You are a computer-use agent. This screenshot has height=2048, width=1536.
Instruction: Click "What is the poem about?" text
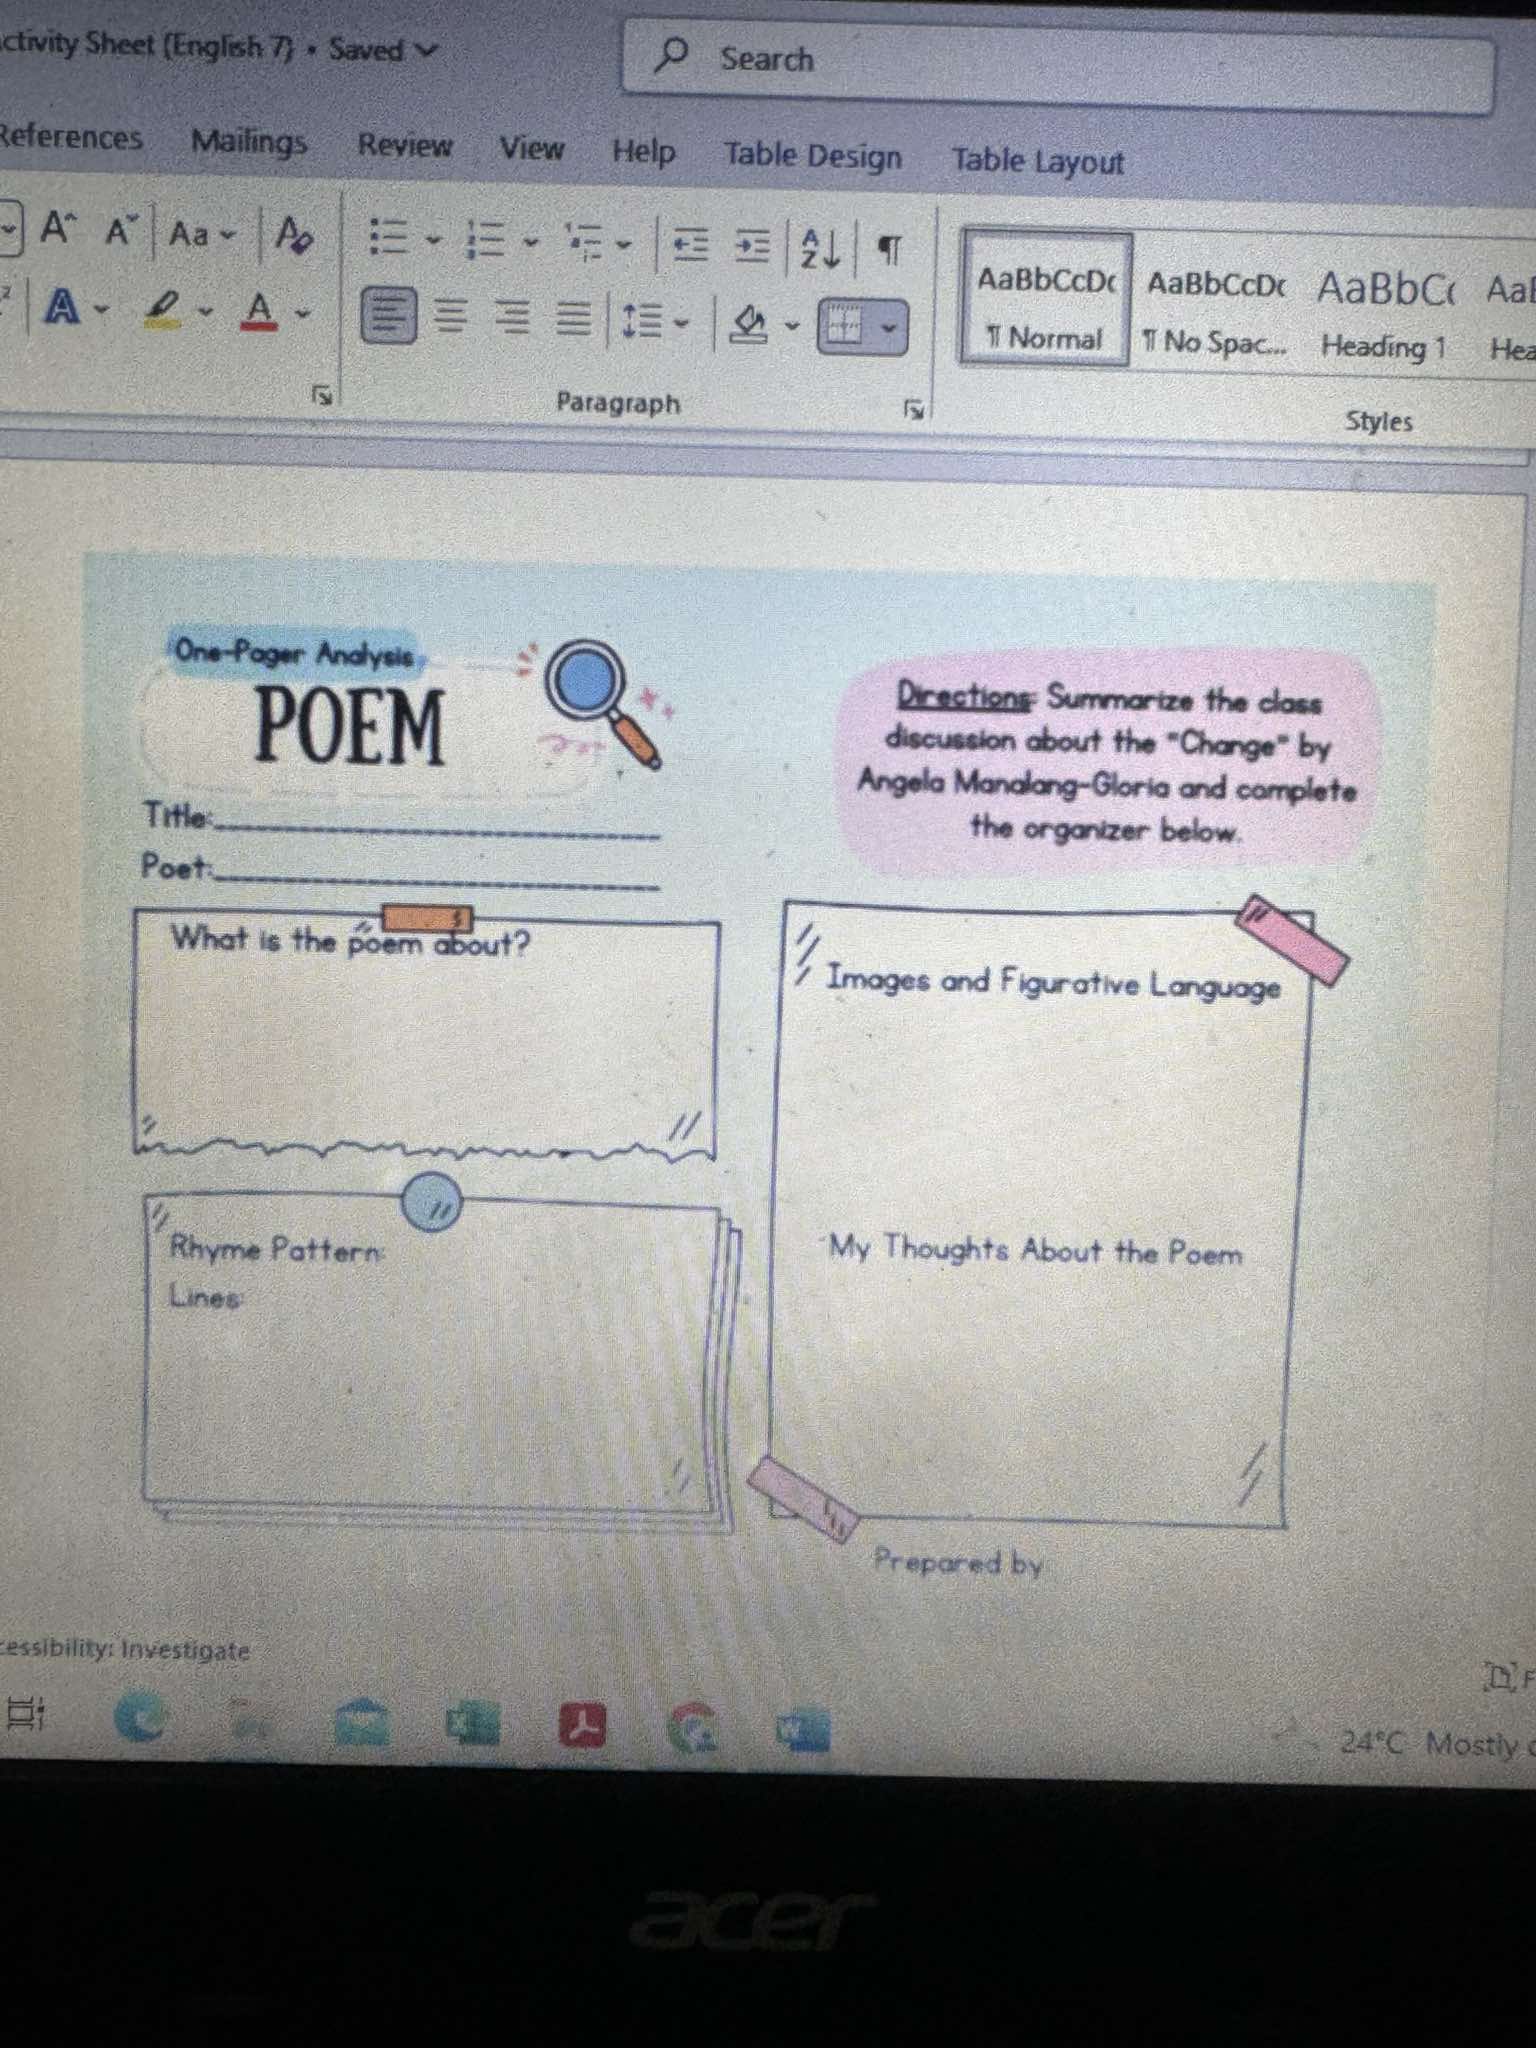coord(350,941)
